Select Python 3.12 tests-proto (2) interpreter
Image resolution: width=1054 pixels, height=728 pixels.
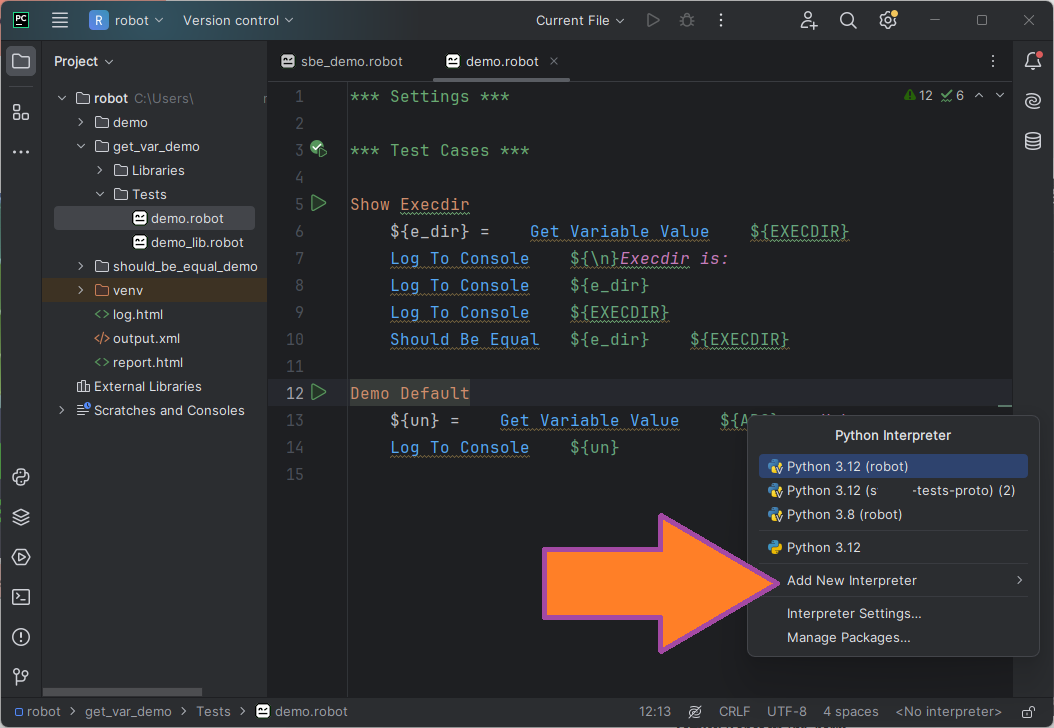click(x=893, y=491)
